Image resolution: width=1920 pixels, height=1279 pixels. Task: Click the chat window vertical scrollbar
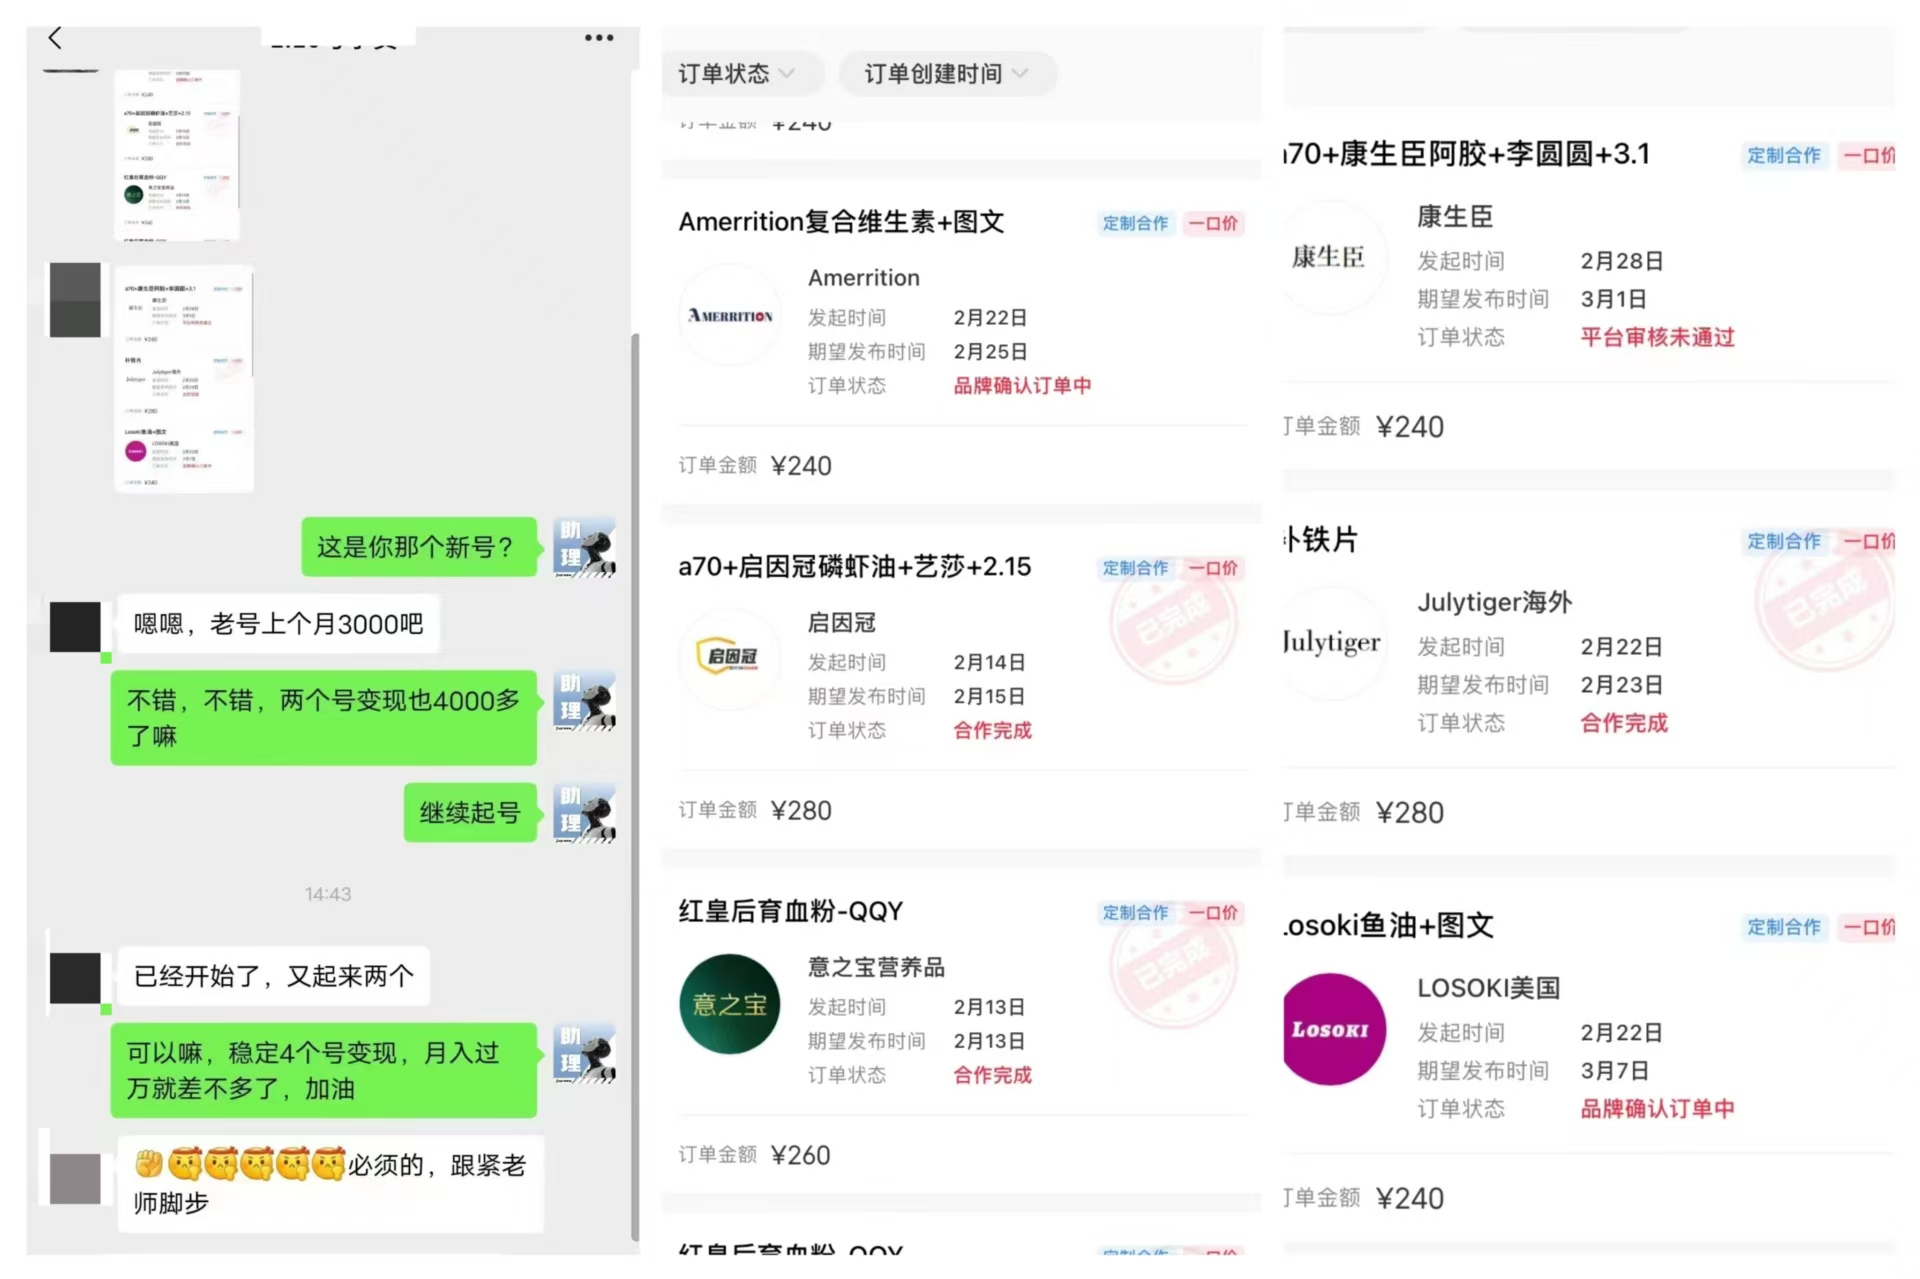635,785
